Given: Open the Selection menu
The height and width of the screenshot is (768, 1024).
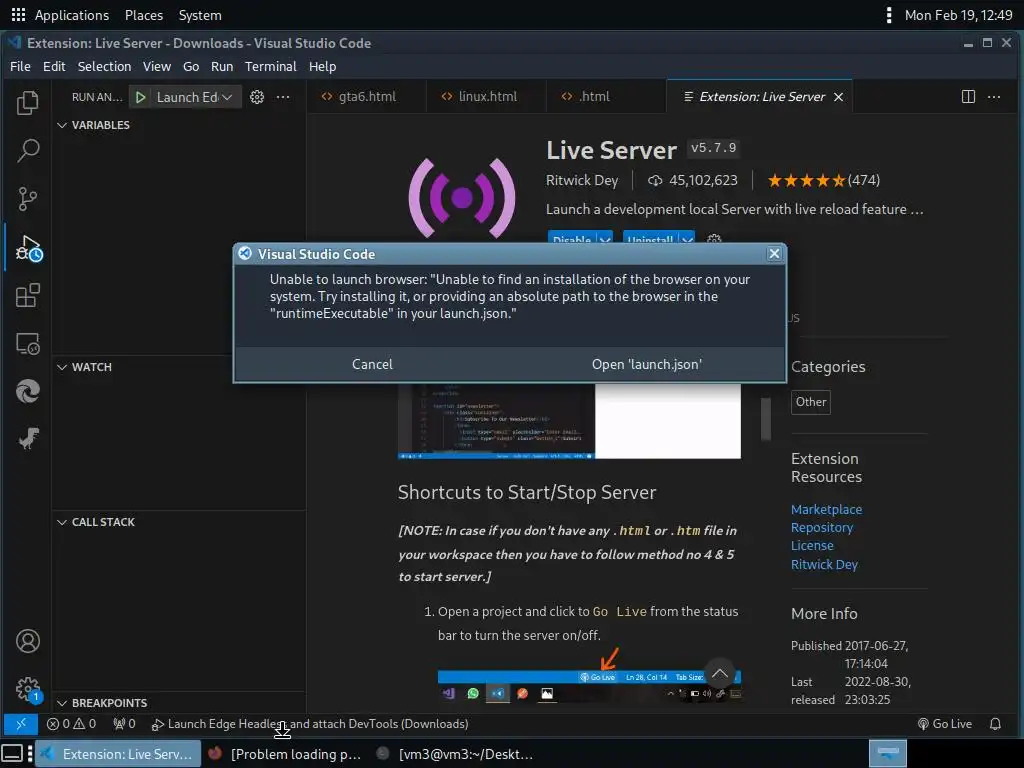Looking at the screenshot, I should (104, 66).
